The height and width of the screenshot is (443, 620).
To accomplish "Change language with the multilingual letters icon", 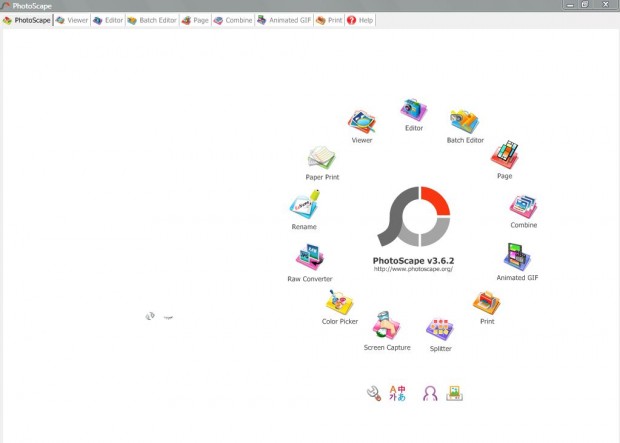I will click(397, 393).
